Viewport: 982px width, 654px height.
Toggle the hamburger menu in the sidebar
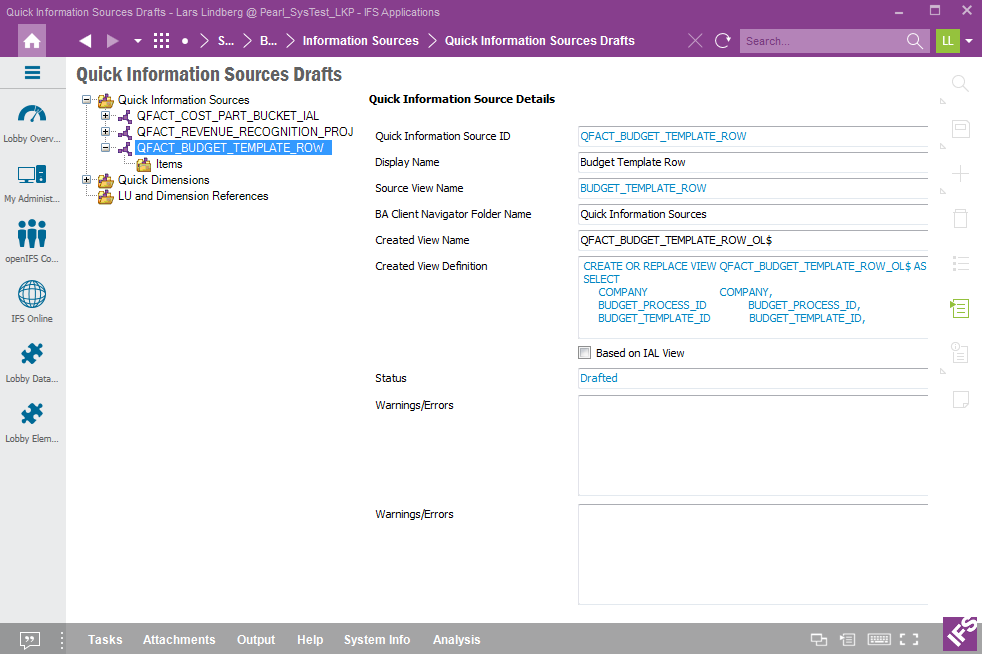tap(32, 73)
